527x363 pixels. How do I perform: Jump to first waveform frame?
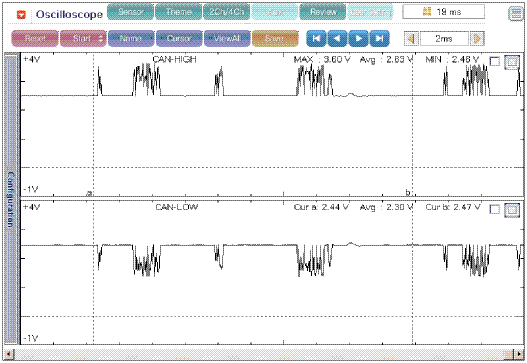click(316, 38)
